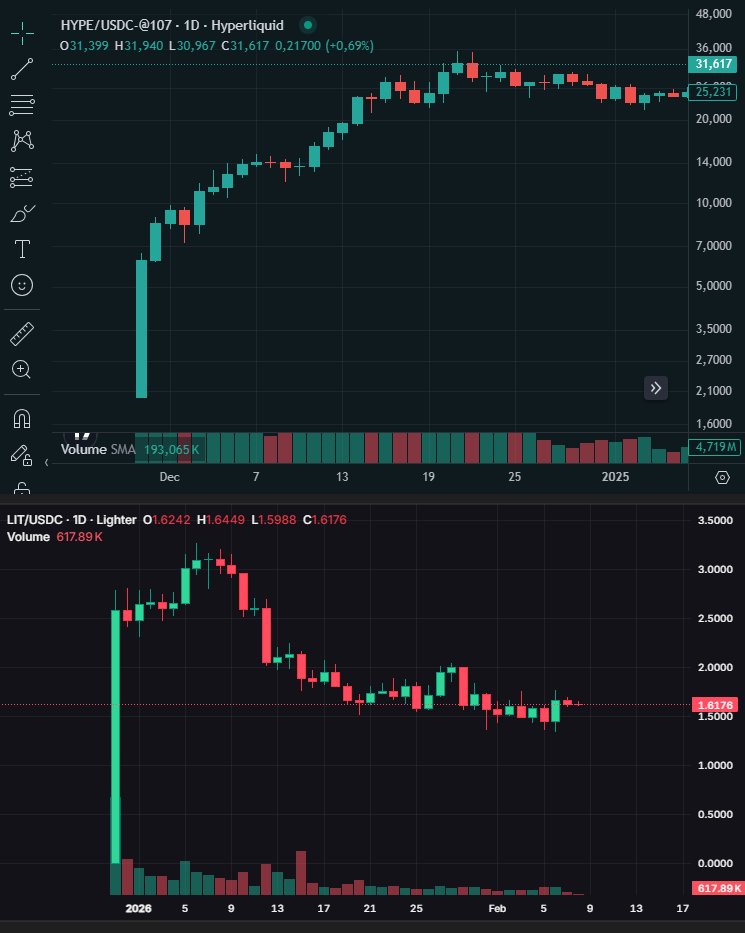Activate the zoom in tool

click(x=22, y=369)
